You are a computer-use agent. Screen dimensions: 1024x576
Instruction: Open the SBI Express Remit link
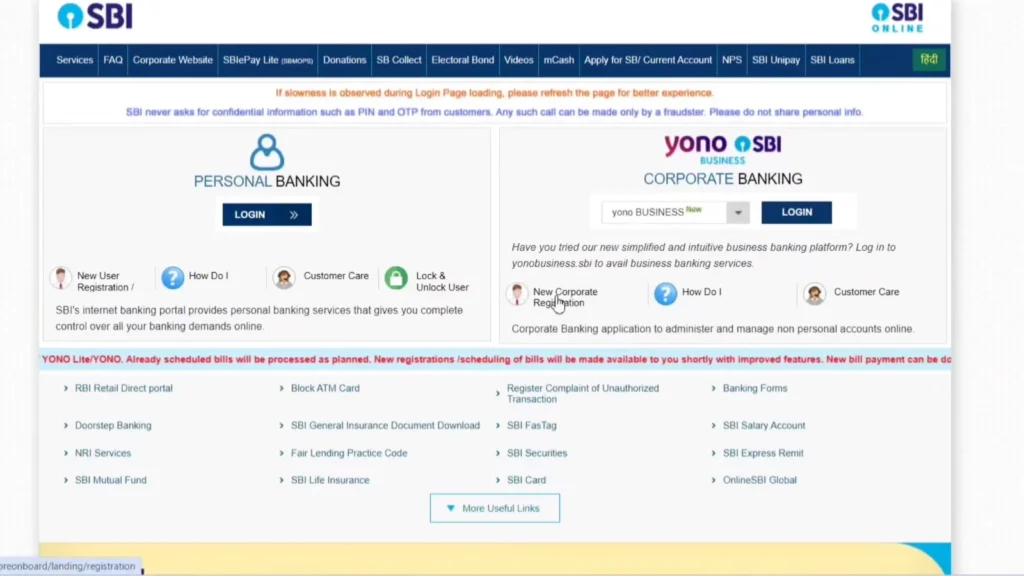pos(763,453)
